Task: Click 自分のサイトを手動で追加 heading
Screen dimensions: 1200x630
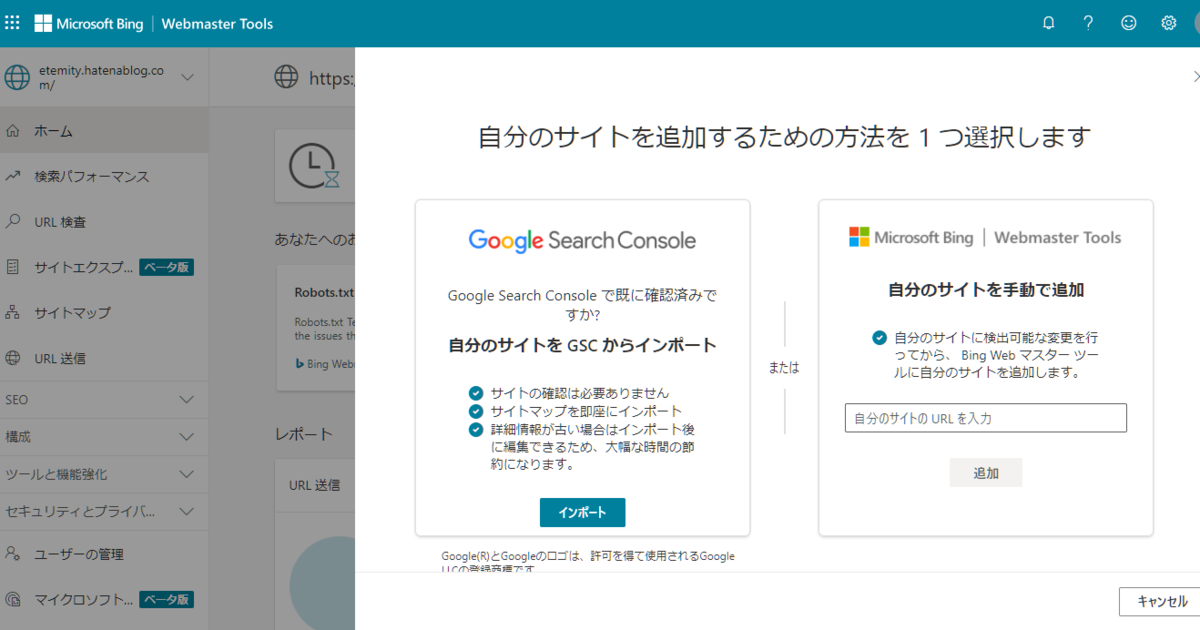Action: (x=986, y=291)
